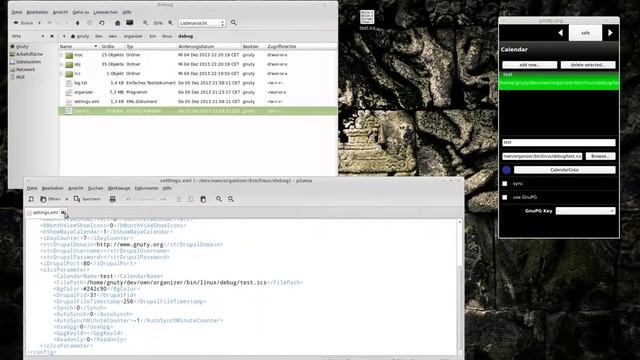640x360 pixels.
Task: Sort by the Name column header
Action: click(x=78, y=47)
